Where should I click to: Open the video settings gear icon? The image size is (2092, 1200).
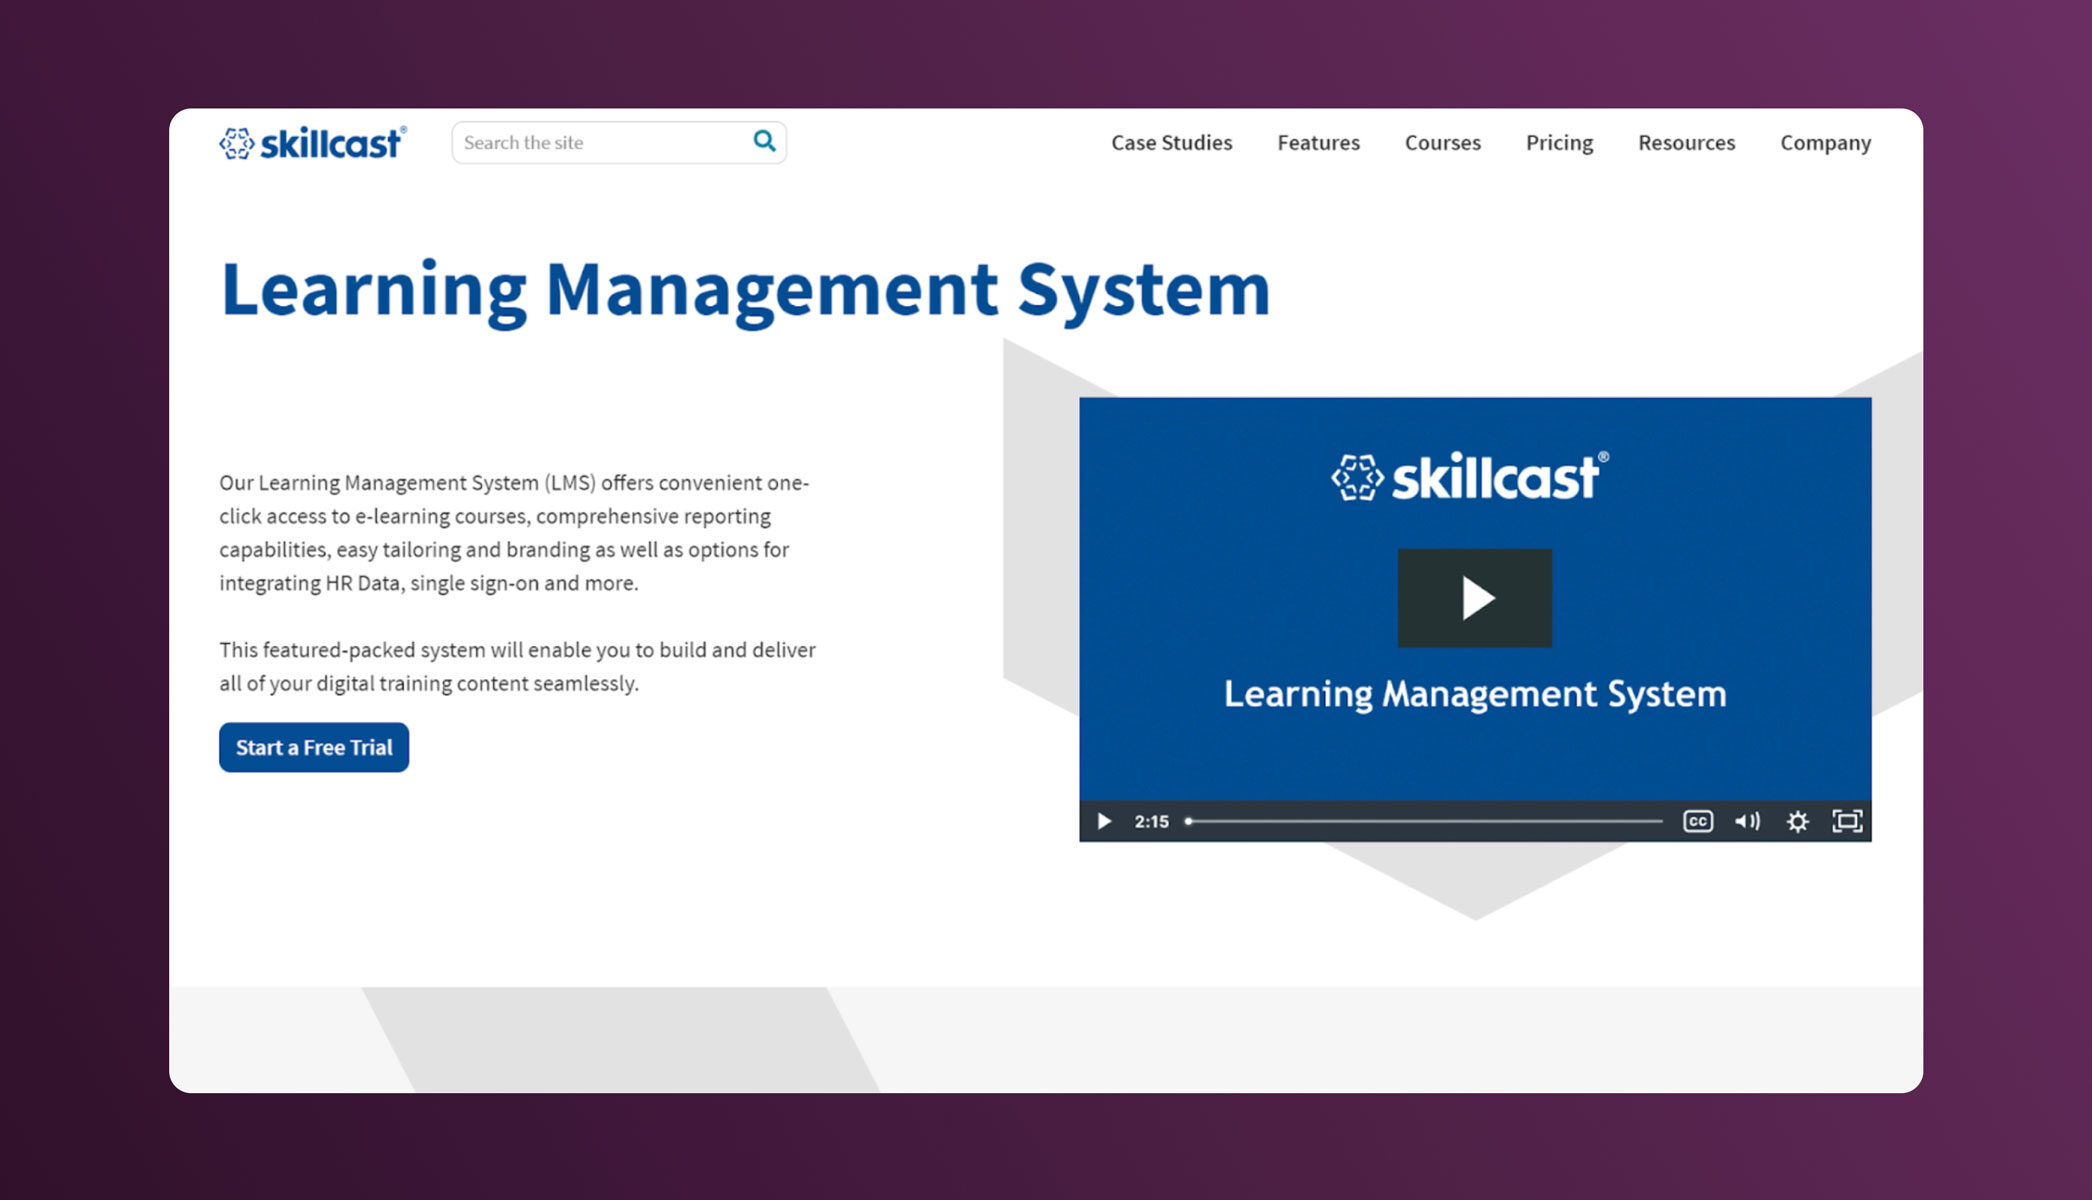1797,821
